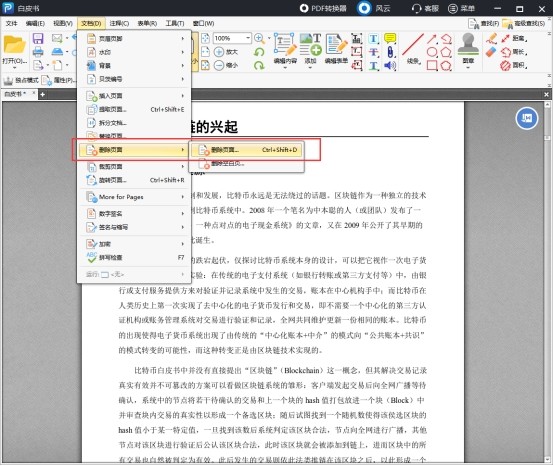Click the plus icon to add new tab
Image resolution: width=553 pixels, height=466 pixels.
pyautogui.click(x=42, y=94)
